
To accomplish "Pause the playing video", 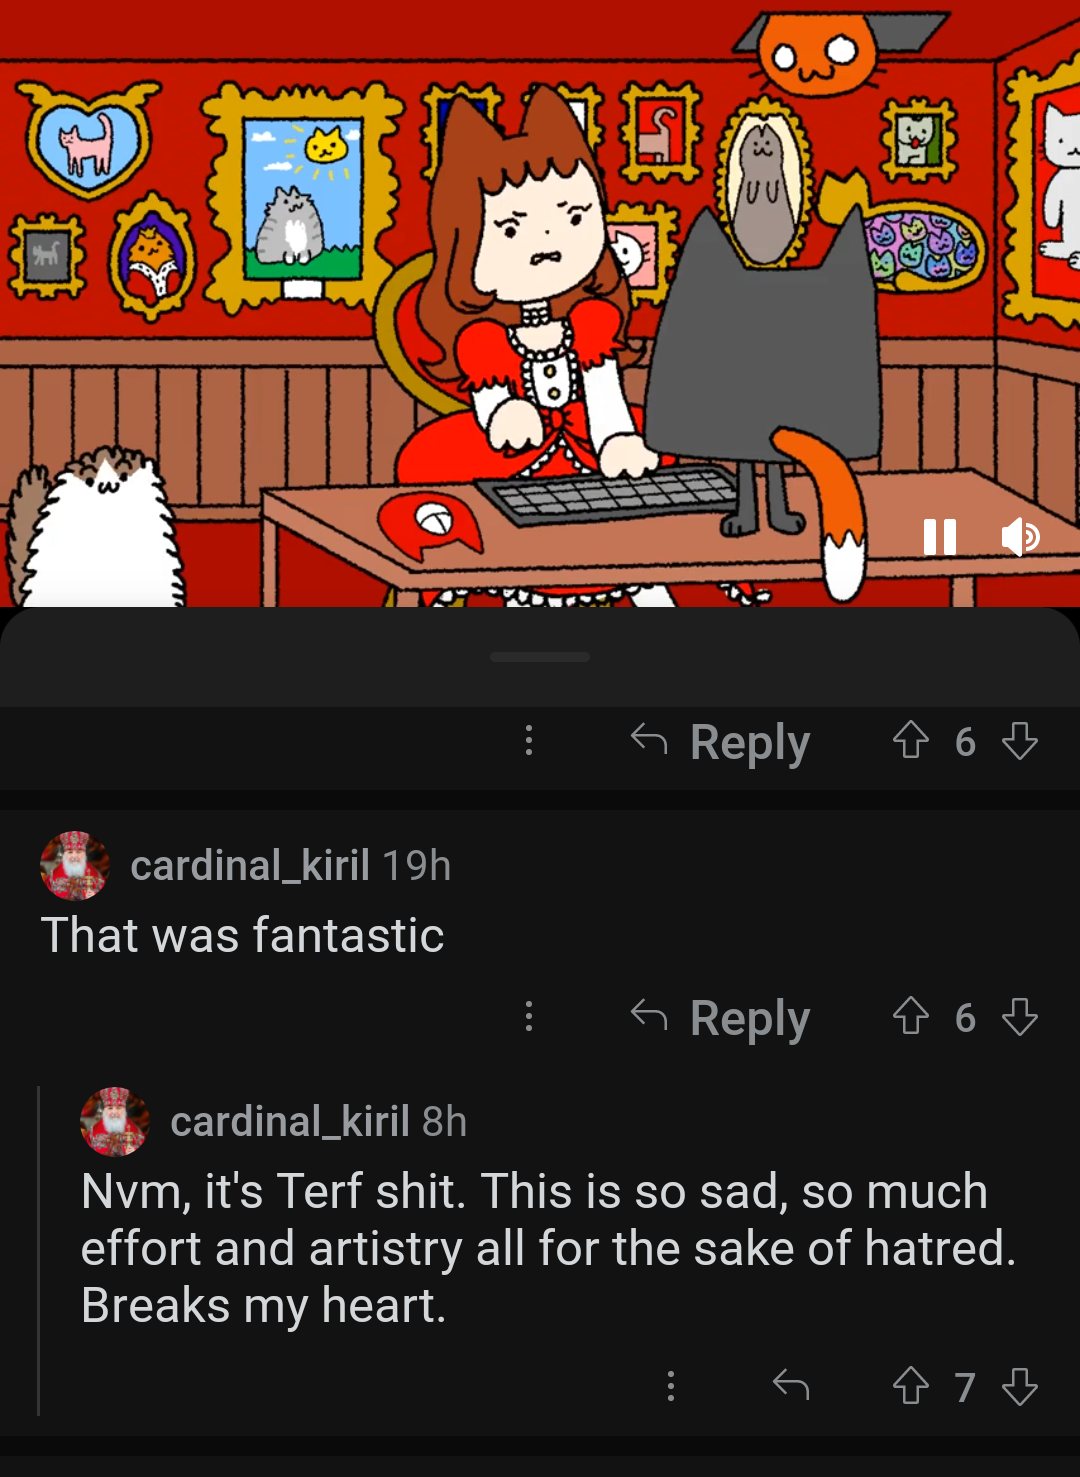I will (940, 537).
